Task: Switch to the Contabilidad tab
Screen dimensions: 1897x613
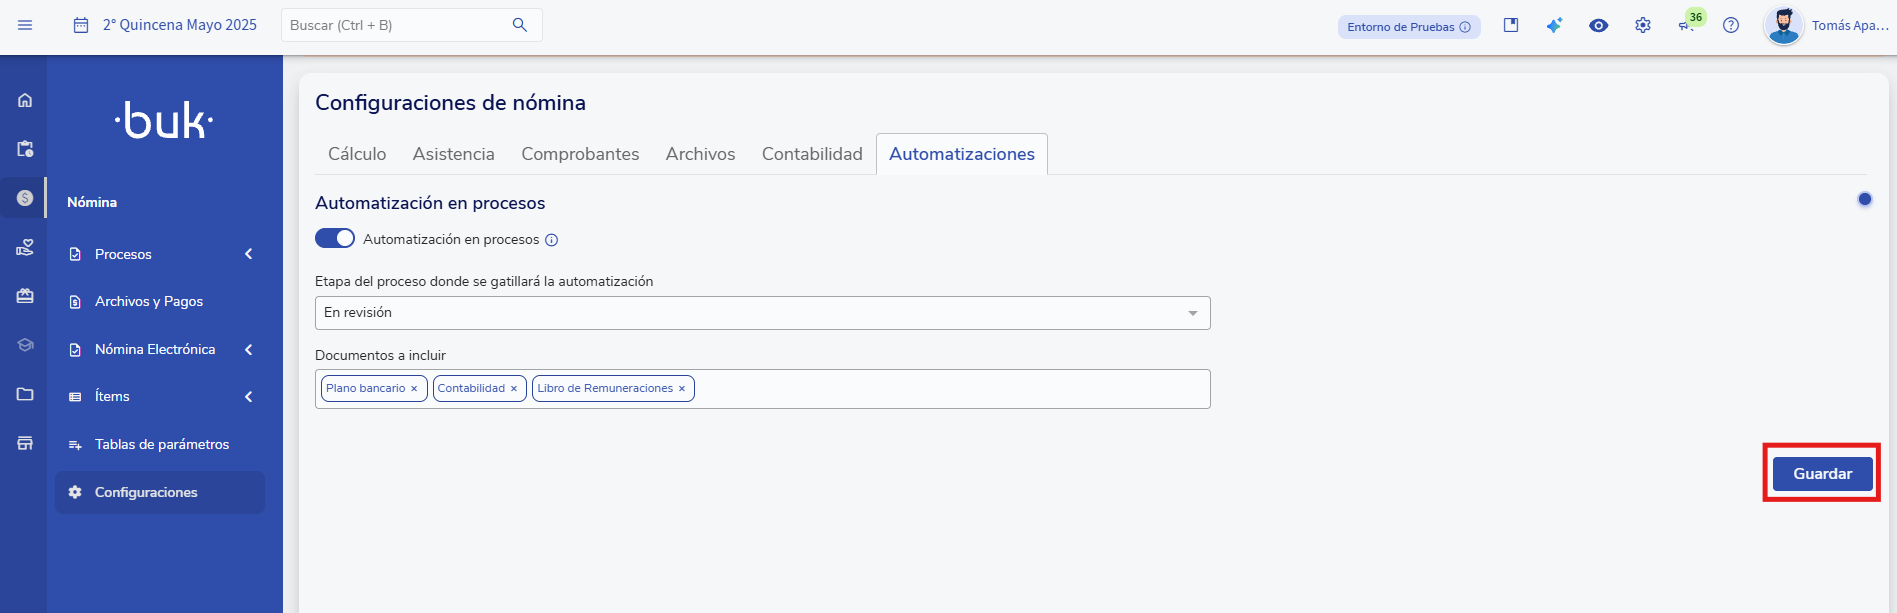Action: click(x=811, y=154)
